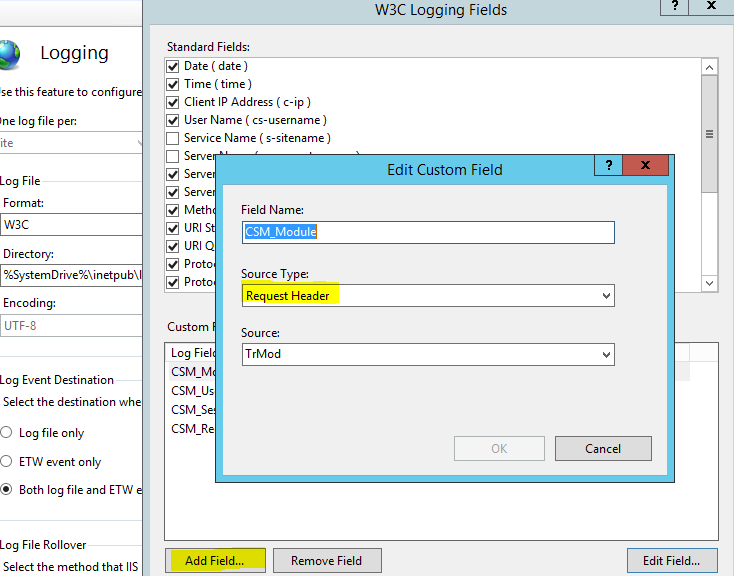Toggle the Time ( time ) checkbox
The height and width of the screenshot is (576, 734).
(x=173, y=84)
